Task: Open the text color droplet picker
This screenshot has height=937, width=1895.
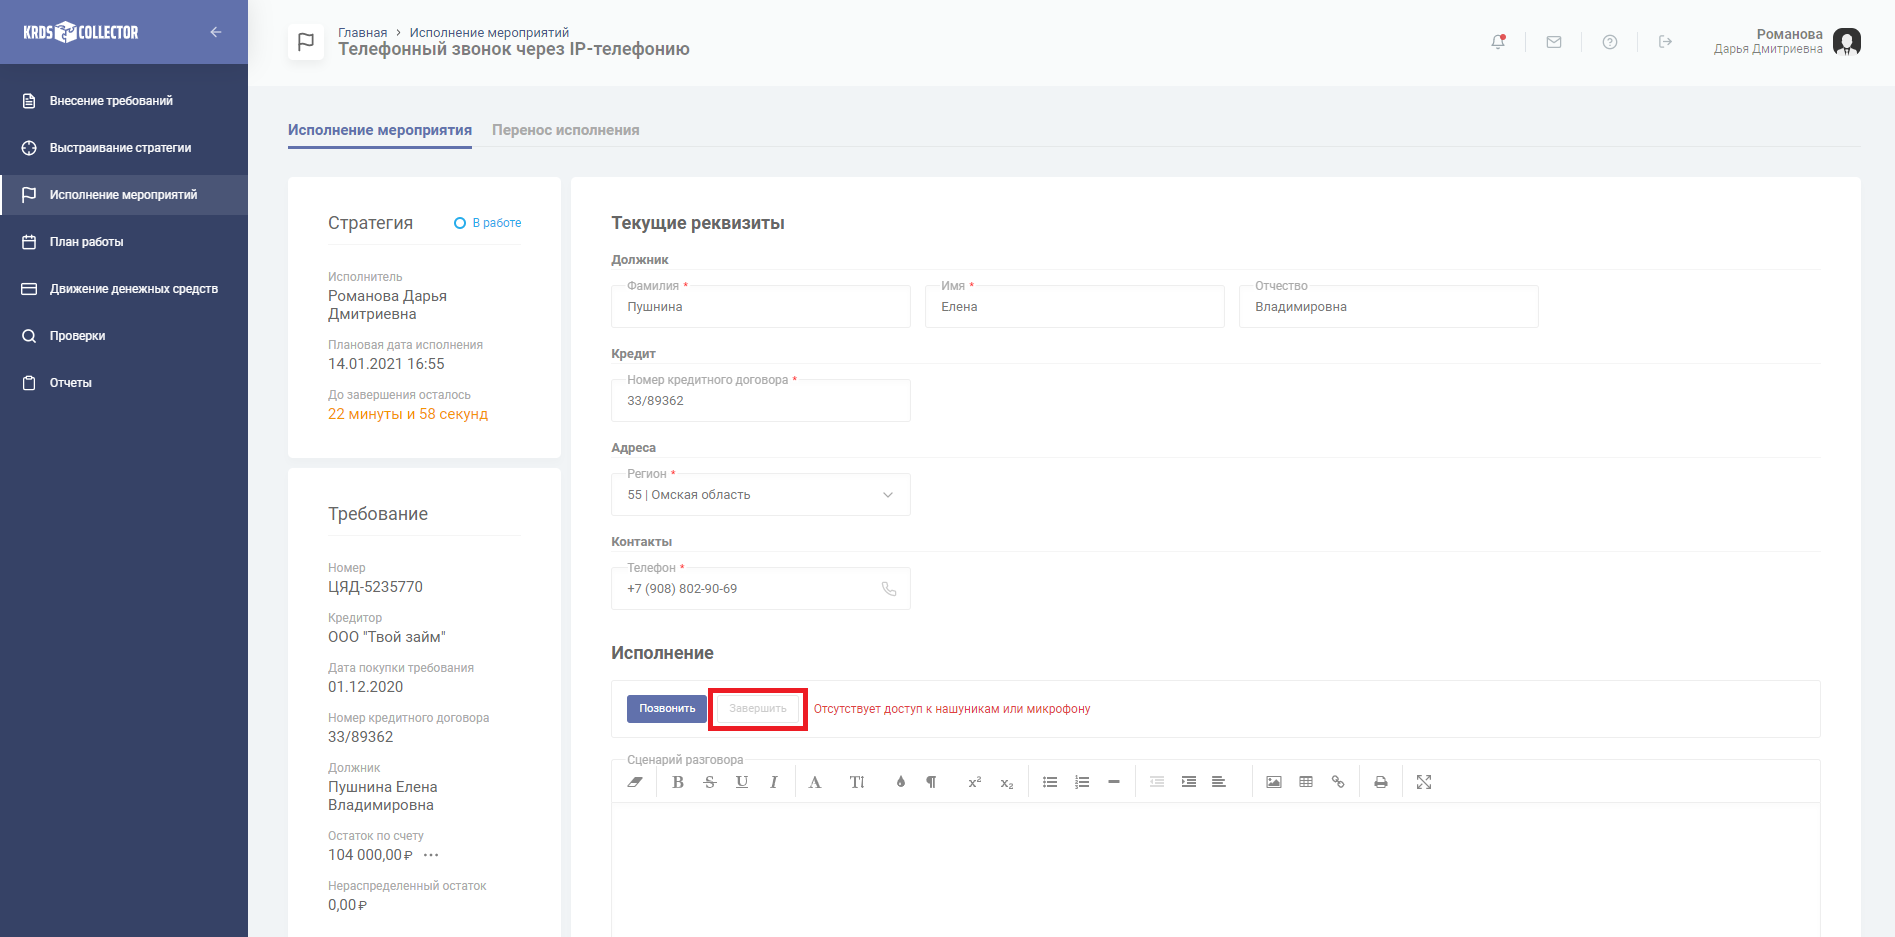Action: (x=900, y=782)
